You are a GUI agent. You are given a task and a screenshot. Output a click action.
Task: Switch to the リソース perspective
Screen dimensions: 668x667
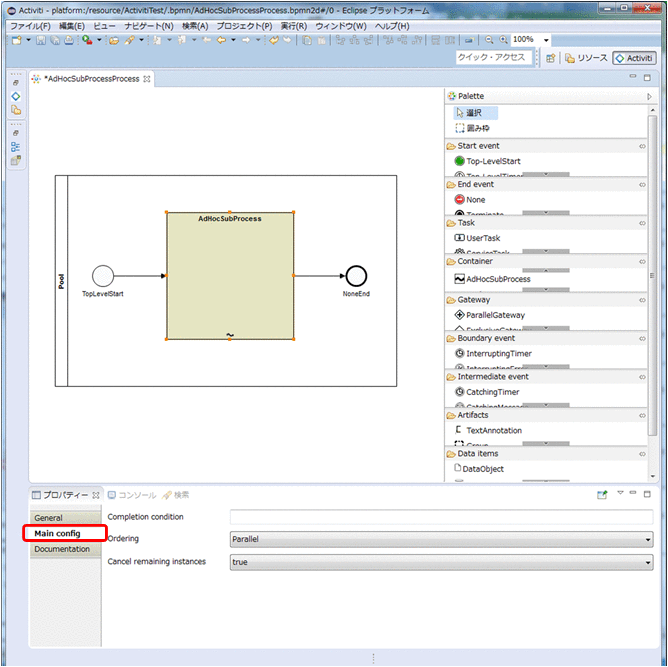click(586, 58)
